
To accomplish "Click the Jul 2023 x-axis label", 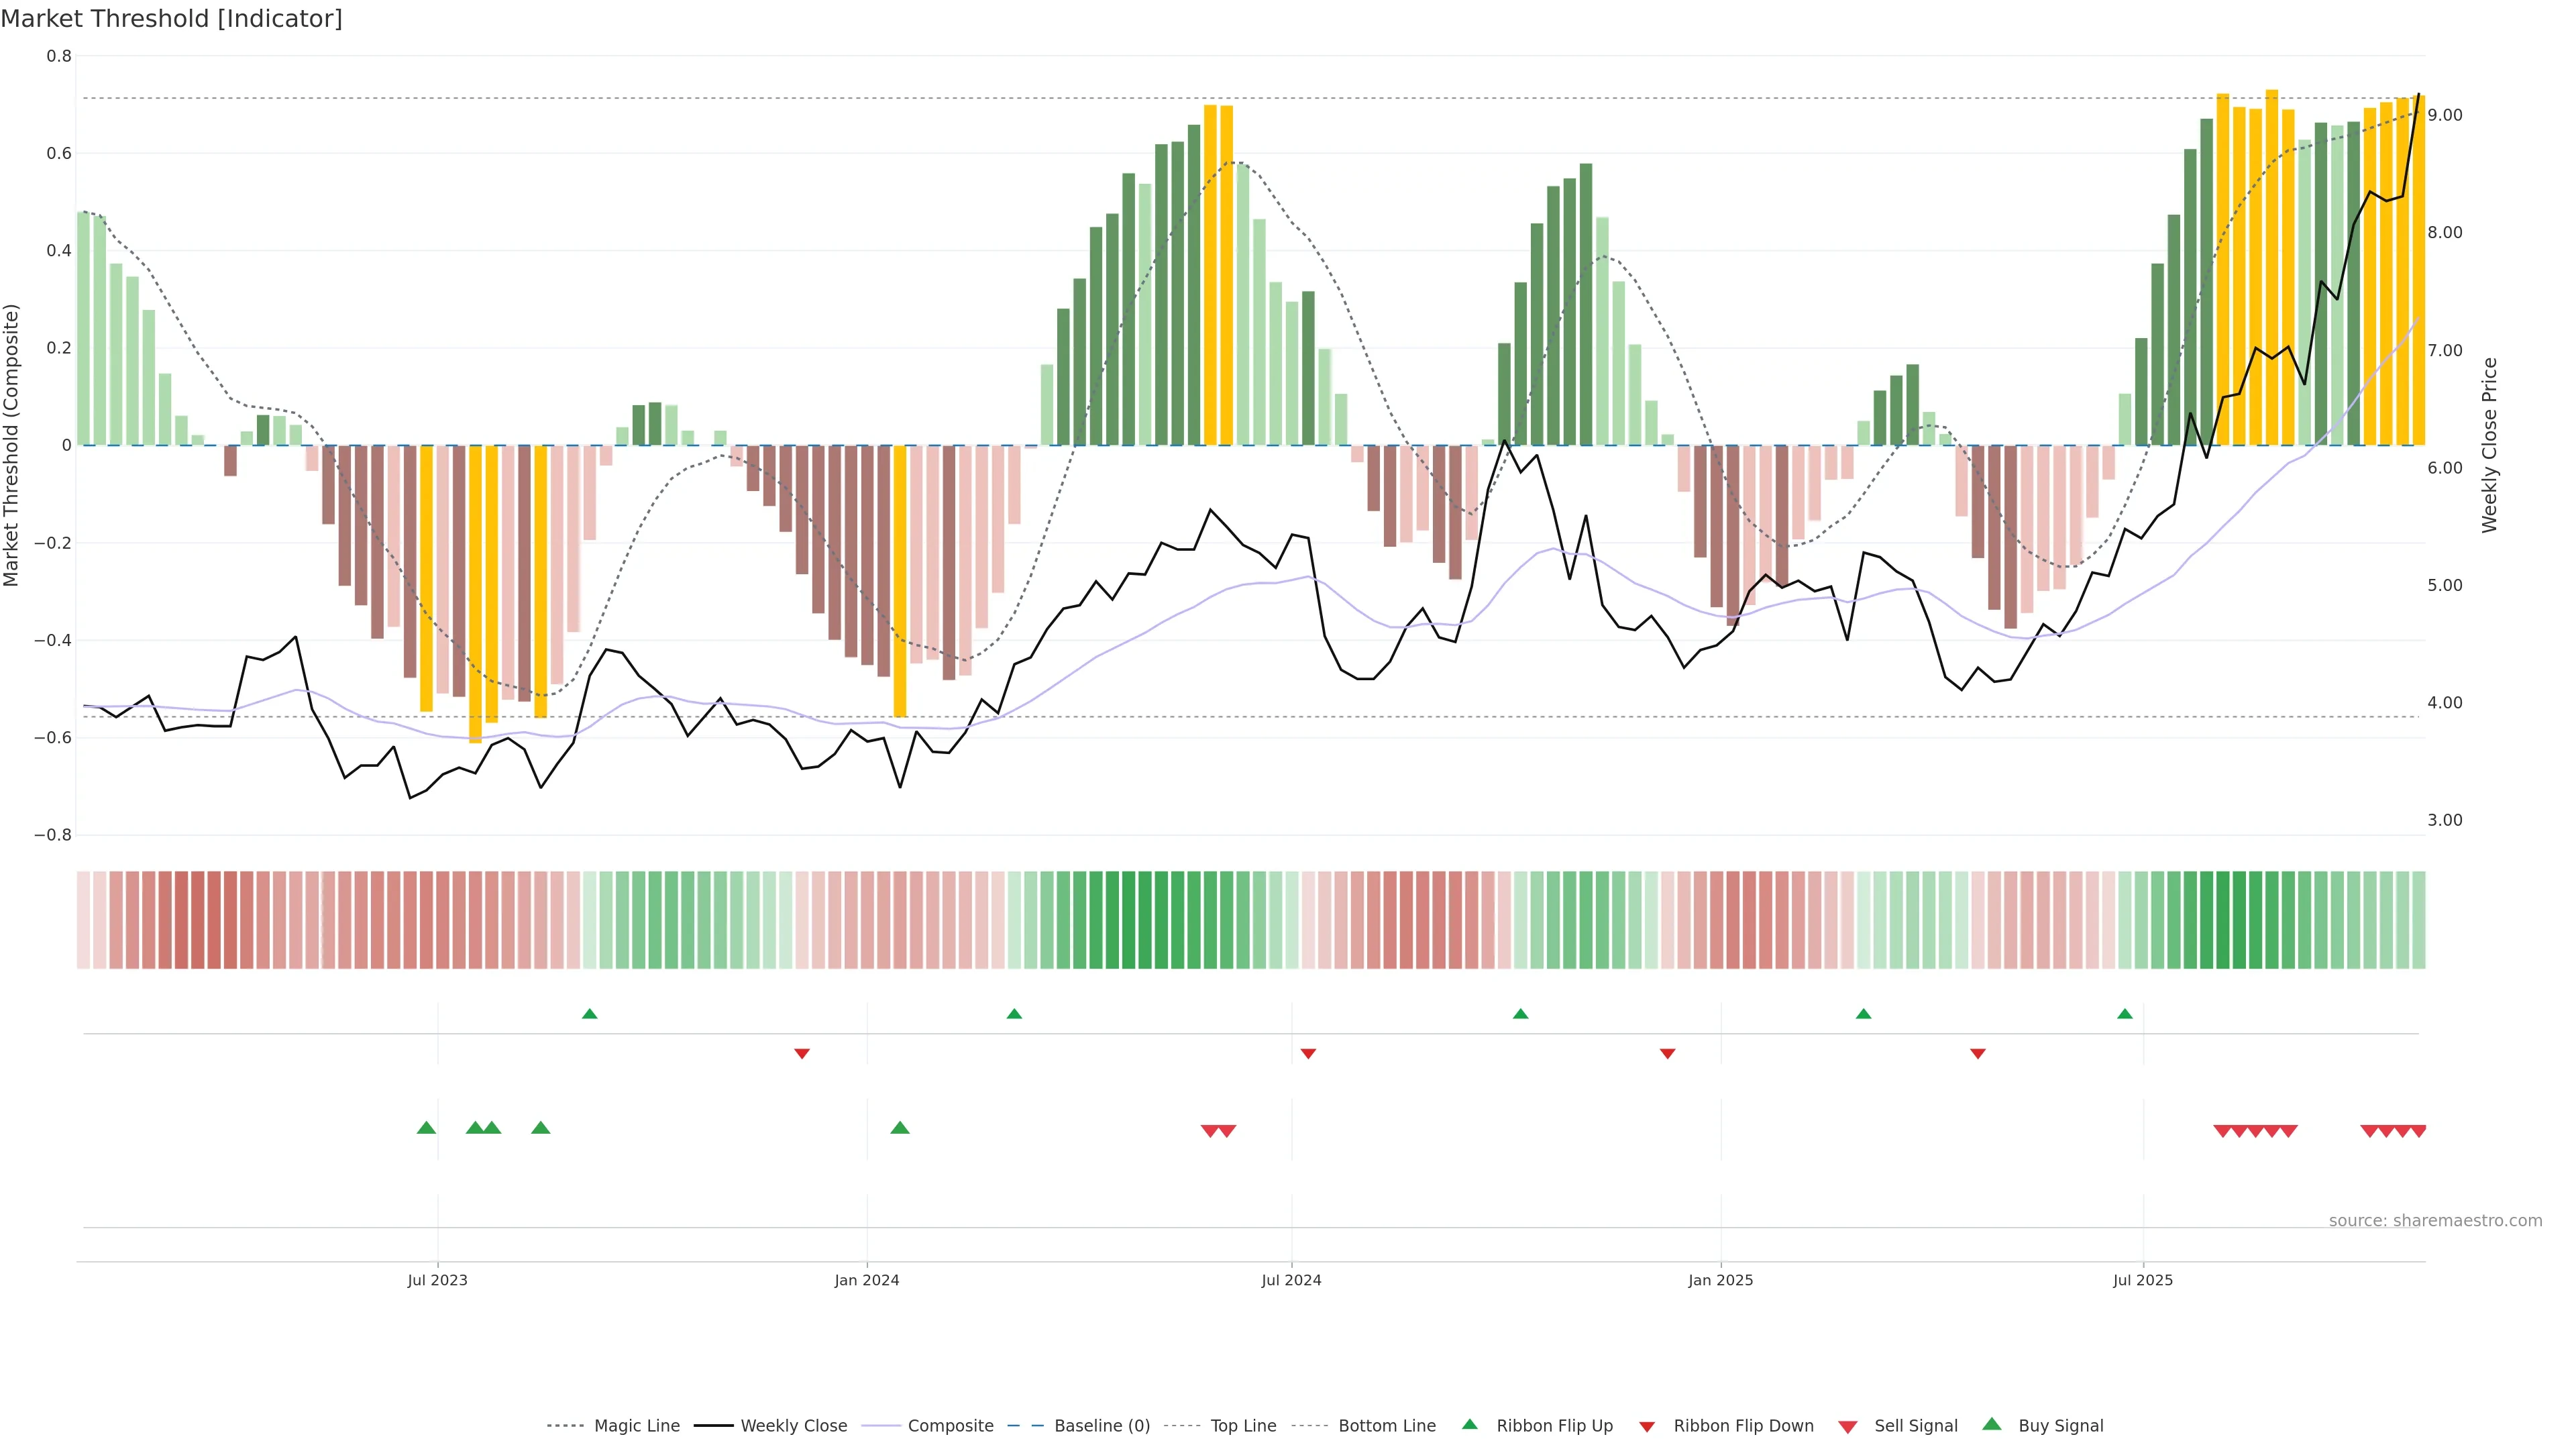I will (x=437, y=1280).
